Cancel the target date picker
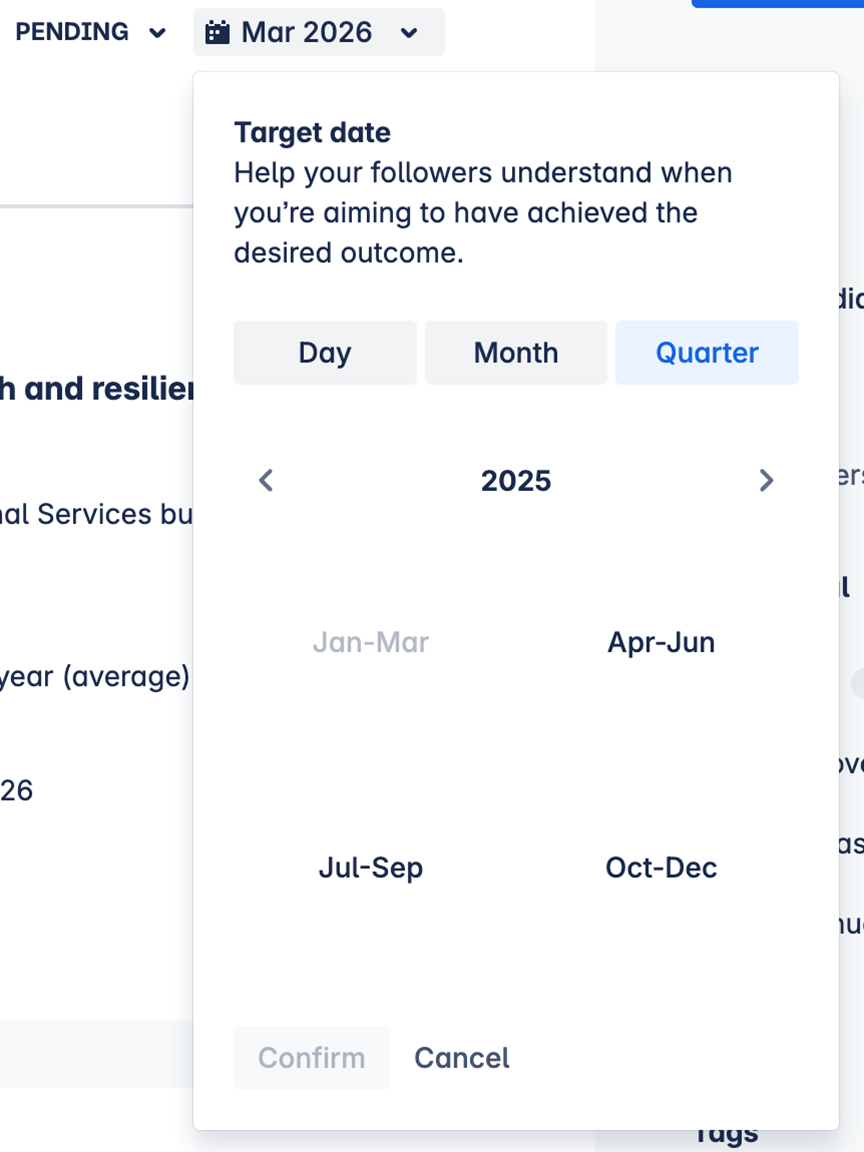 [x=462, y=1058]
